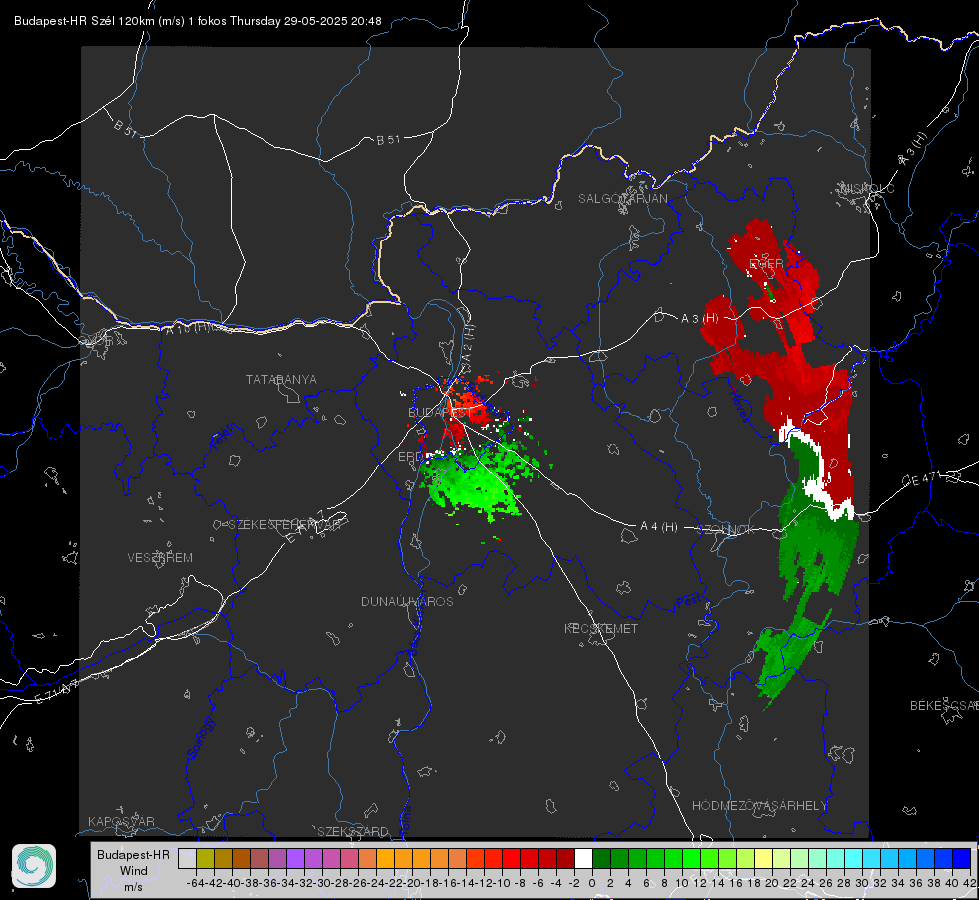Pick the bright green swatch between 10 and 12
The width and height of the screenshot is (979, 900).
pyautogui.click(x=691, y=858)
